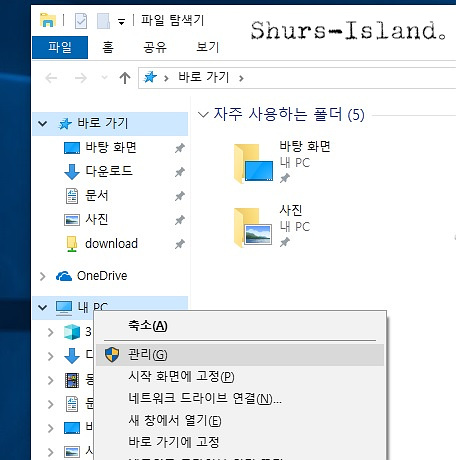This screenshot has height=460, width=456.
Task: Click the pin icon next to 다운로드 in sidebar
Action: pos(180,172)
